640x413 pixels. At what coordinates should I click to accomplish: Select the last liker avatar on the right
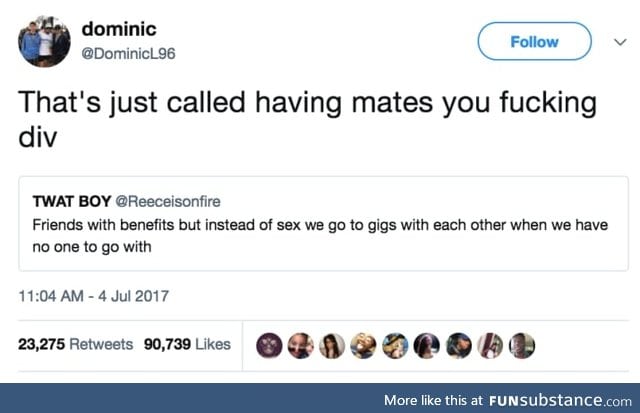tap(522, 346)
